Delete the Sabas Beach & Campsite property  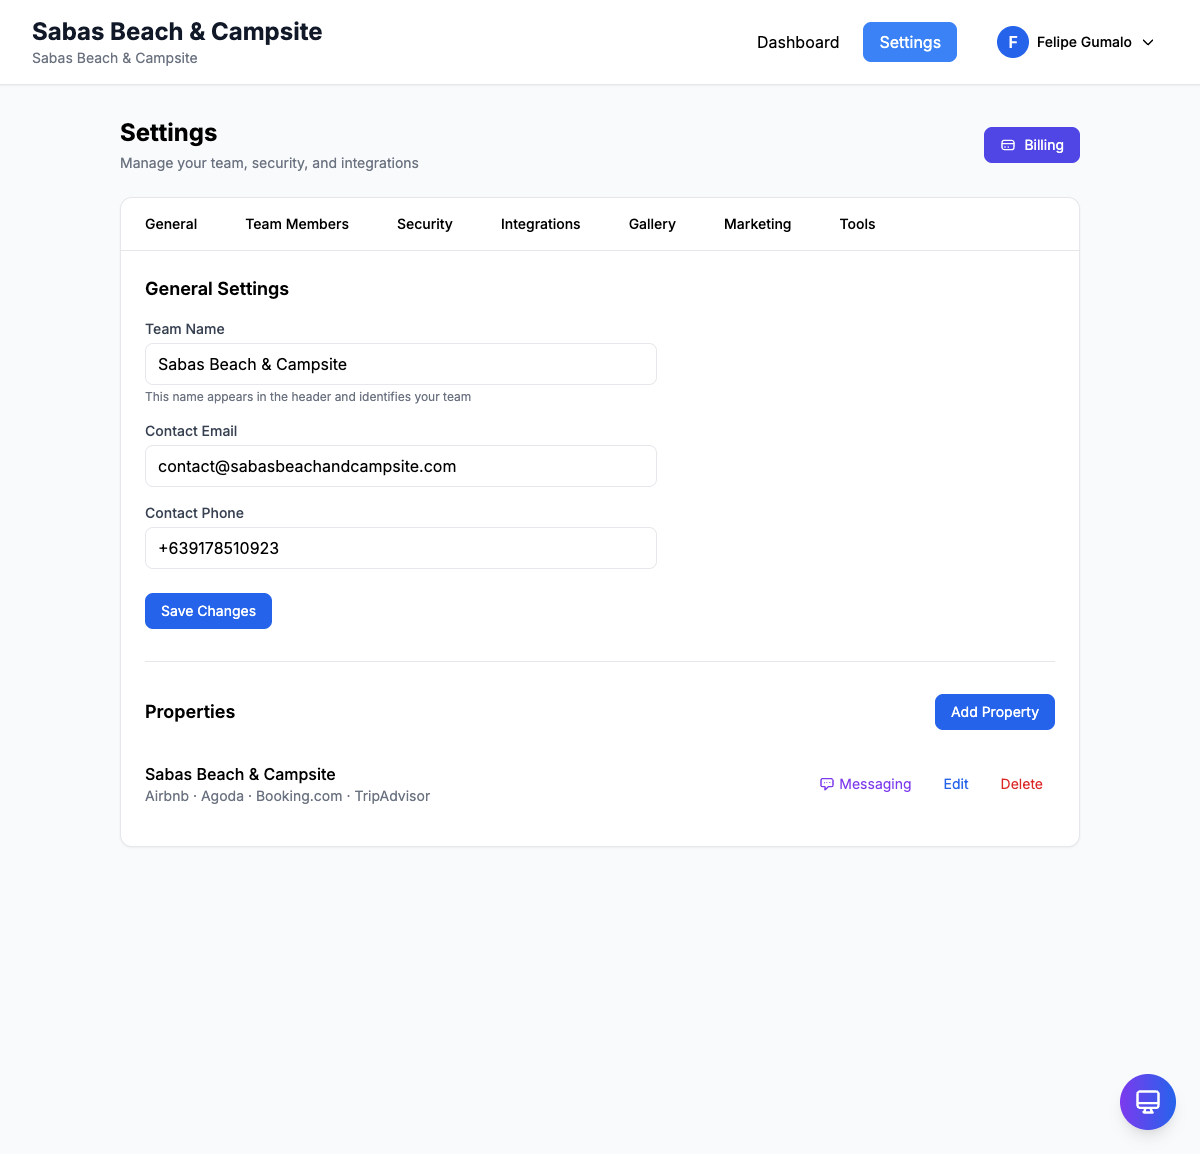[1021, 784]
